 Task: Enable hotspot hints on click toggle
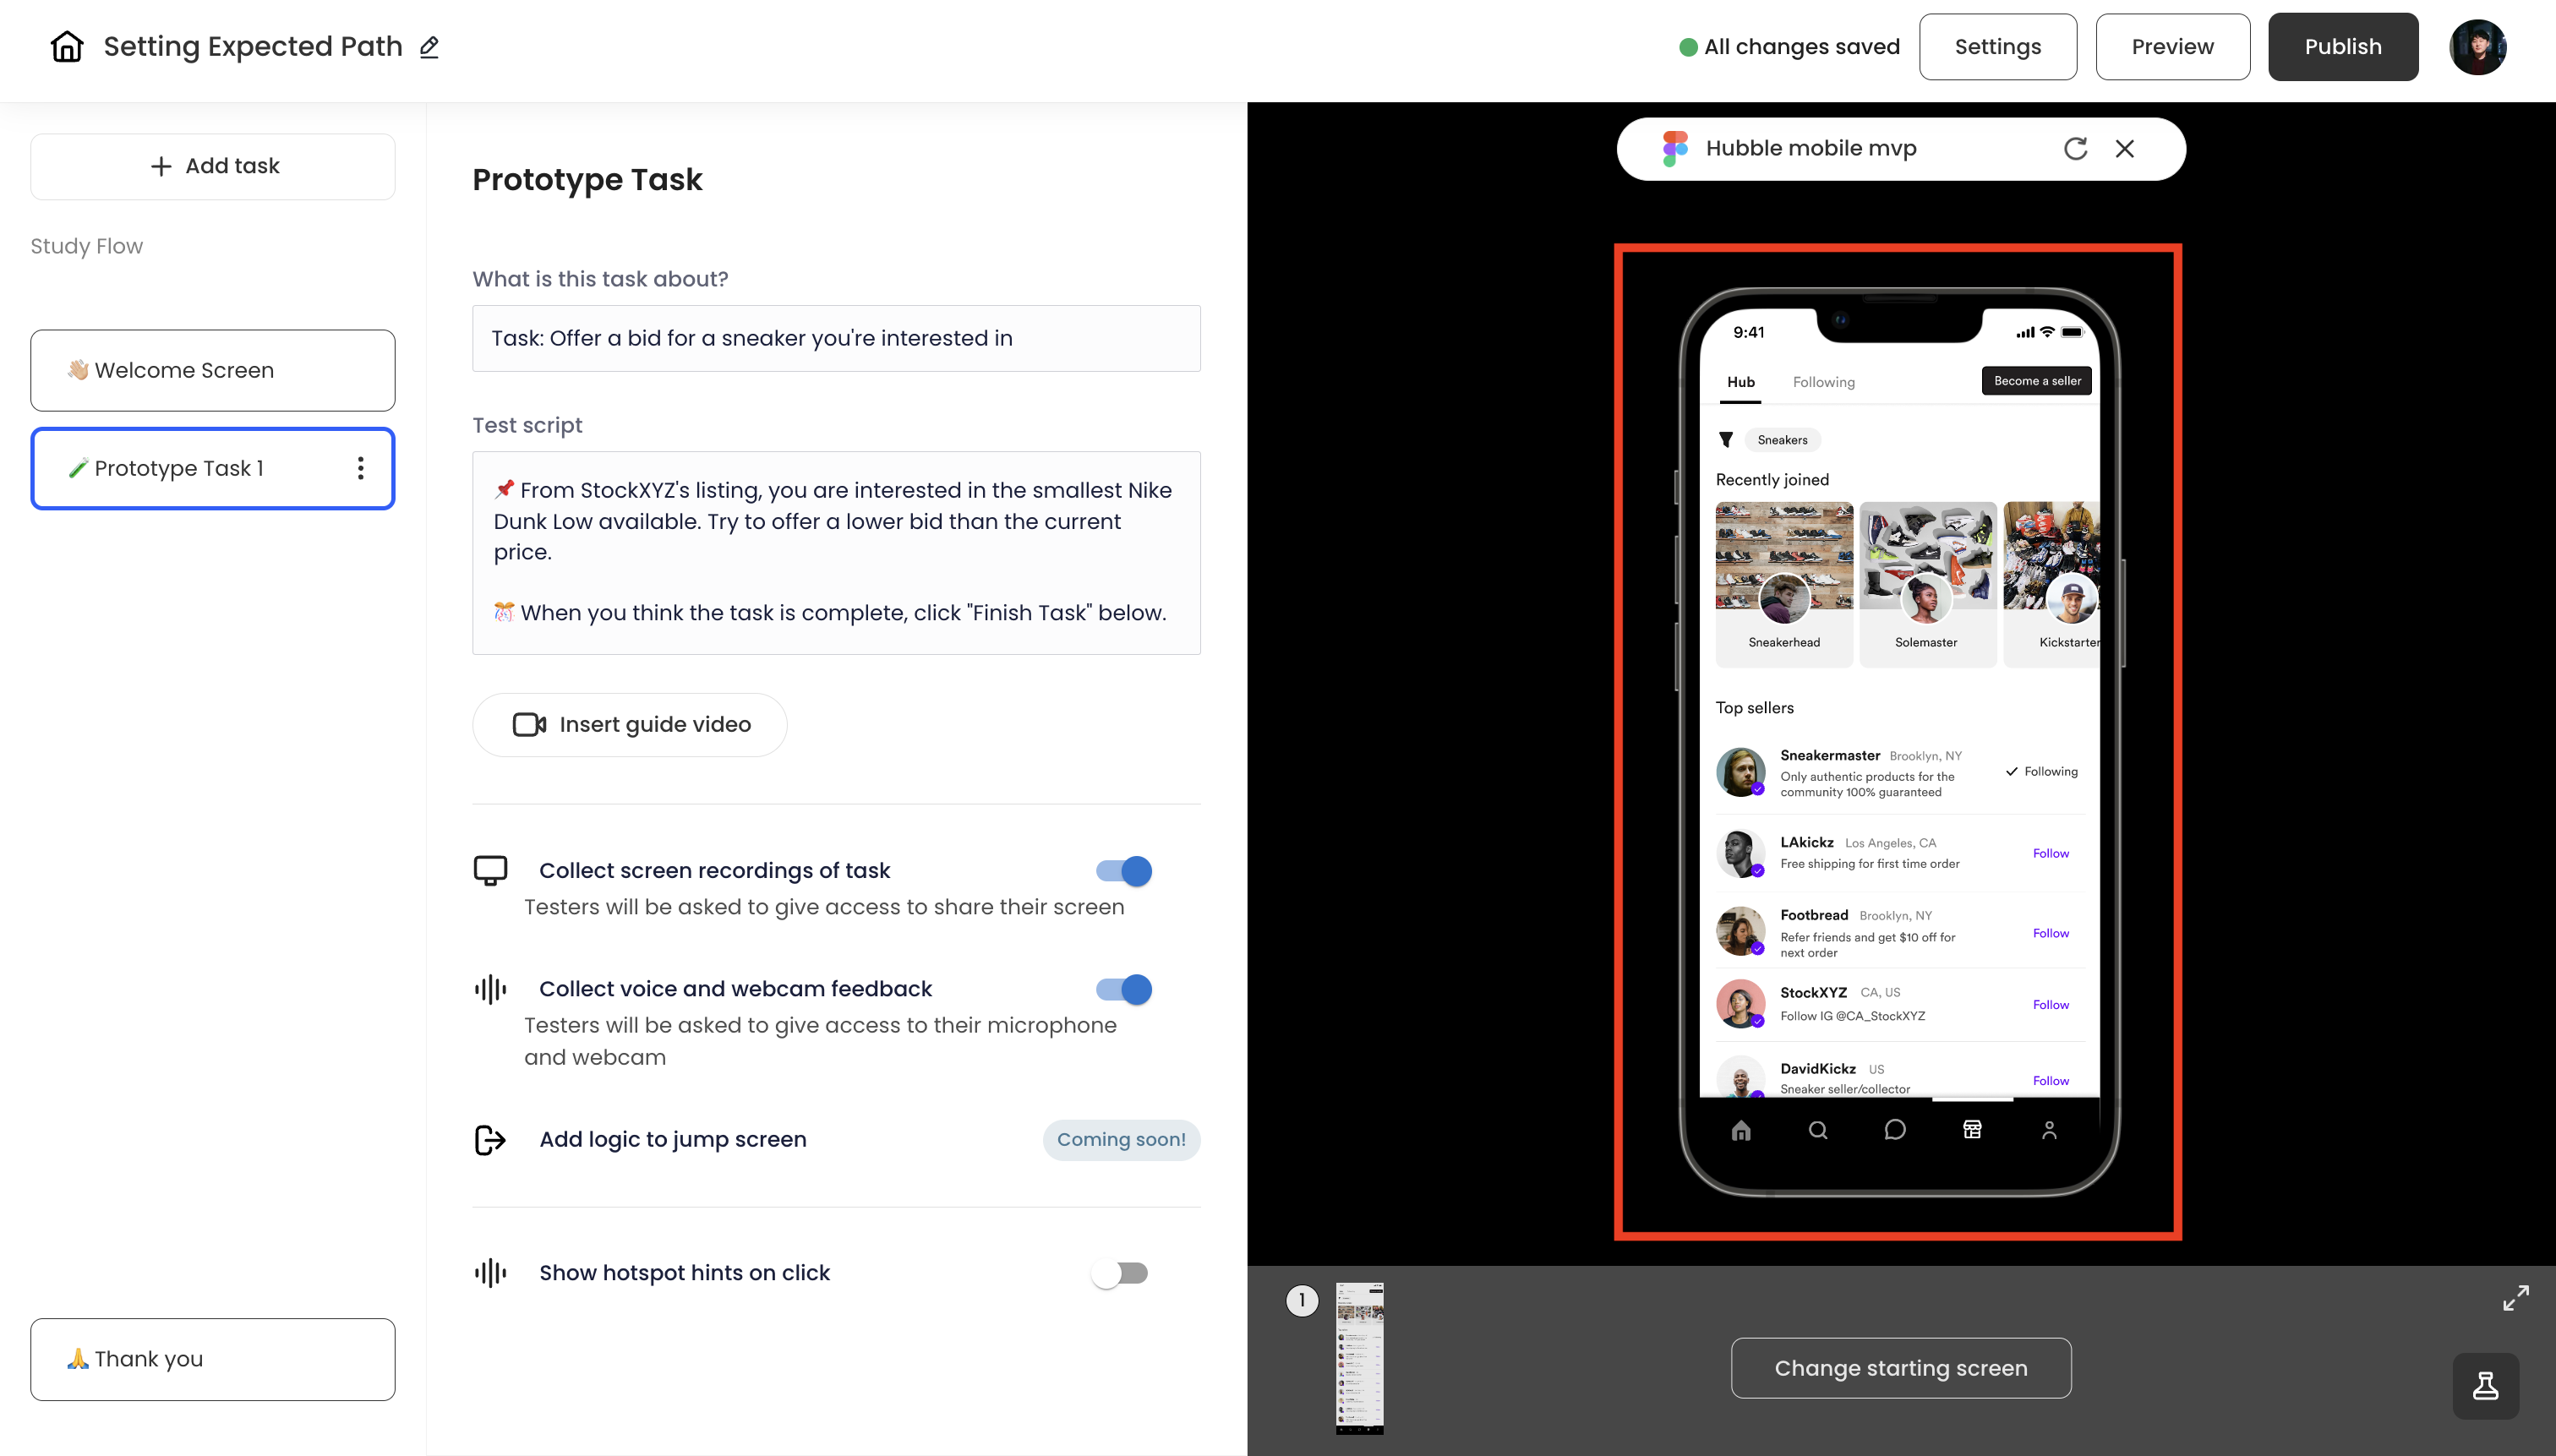coord(1120,1273)
